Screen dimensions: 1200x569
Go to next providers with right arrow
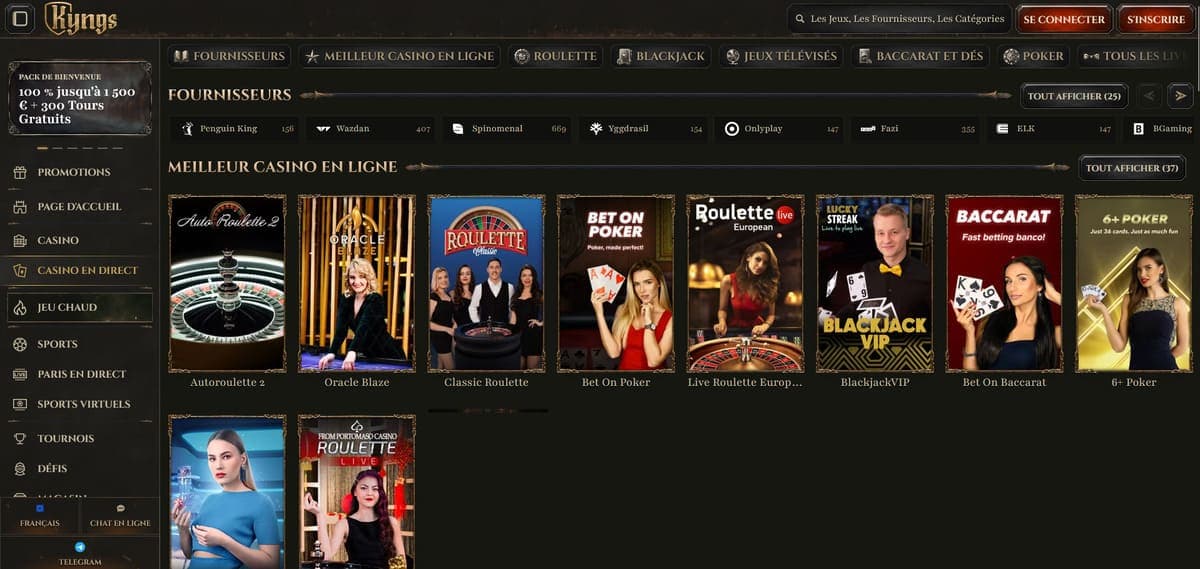click(x=1181, y=96)
